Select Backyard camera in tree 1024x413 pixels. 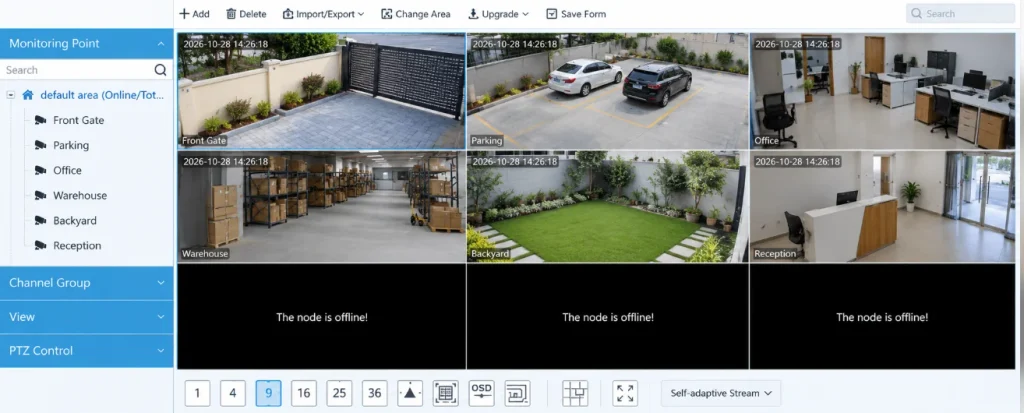pyautogui.click(x=74, y=221)
